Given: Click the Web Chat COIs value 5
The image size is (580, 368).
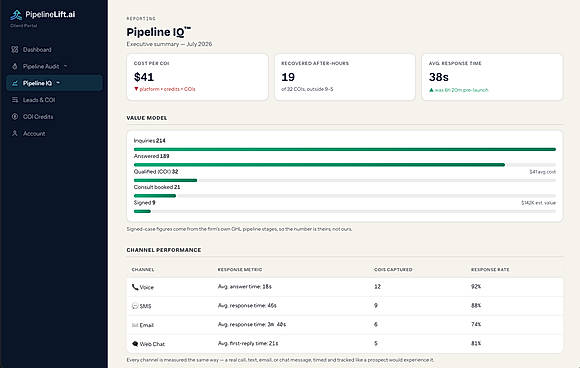Looking at the screenshot, I should 376,343.
